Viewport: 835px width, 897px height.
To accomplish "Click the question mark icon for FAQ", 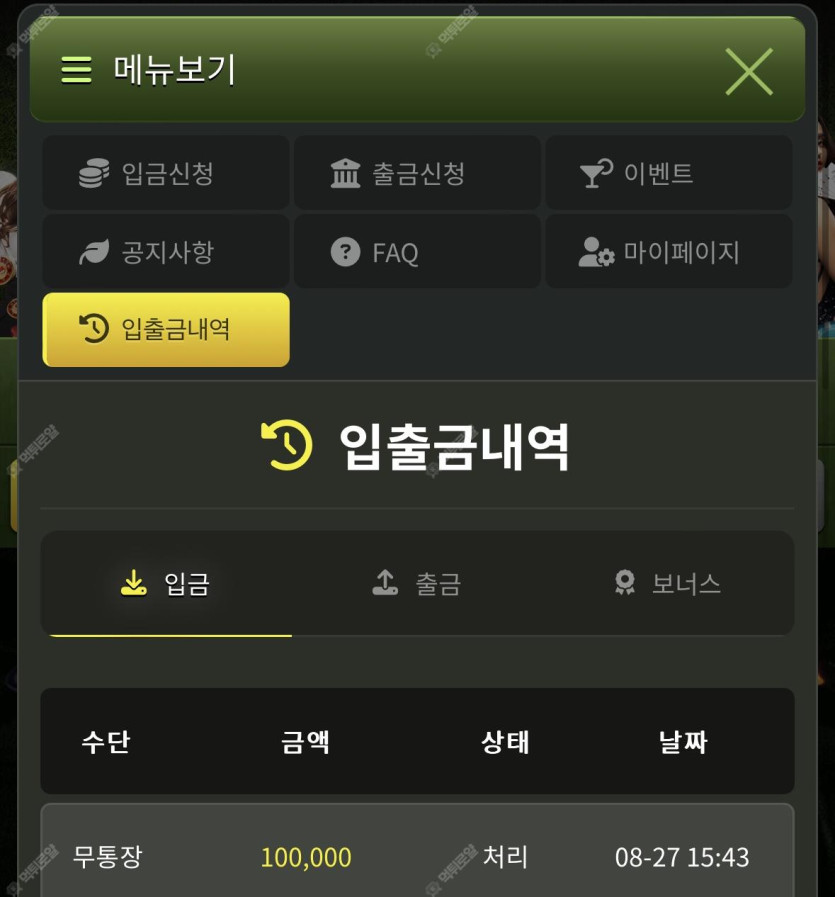I will [x=345, y=252].
